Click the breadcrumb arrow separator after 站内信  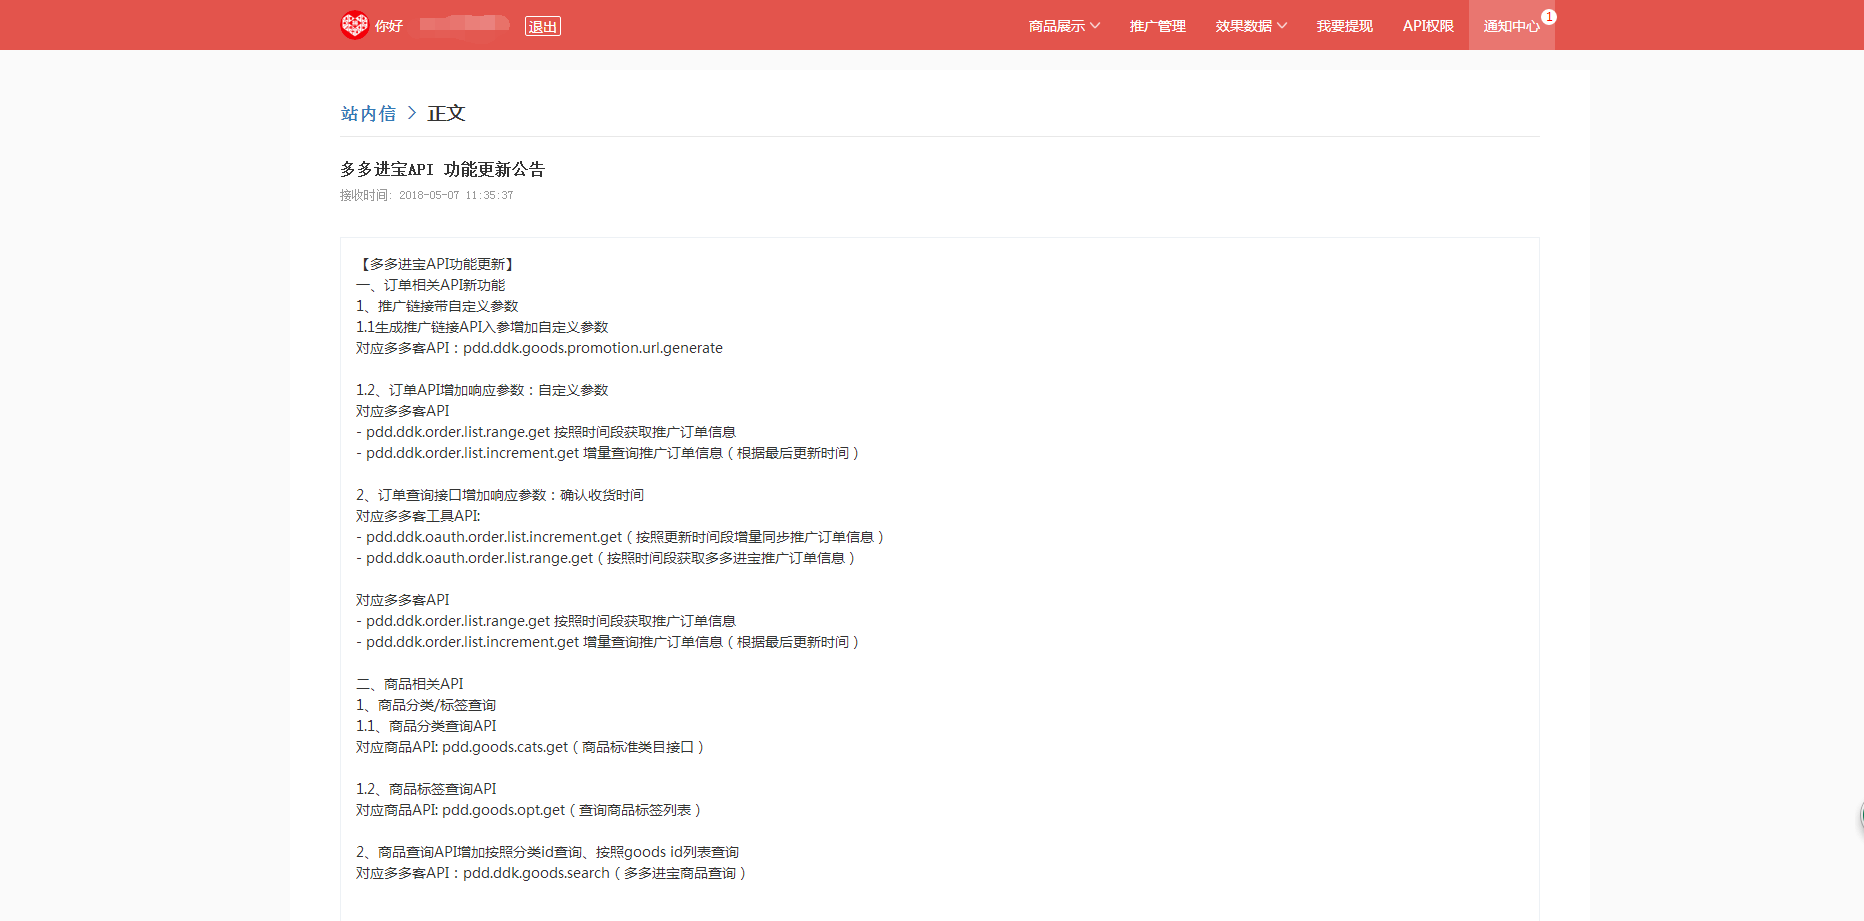point(411,113)
